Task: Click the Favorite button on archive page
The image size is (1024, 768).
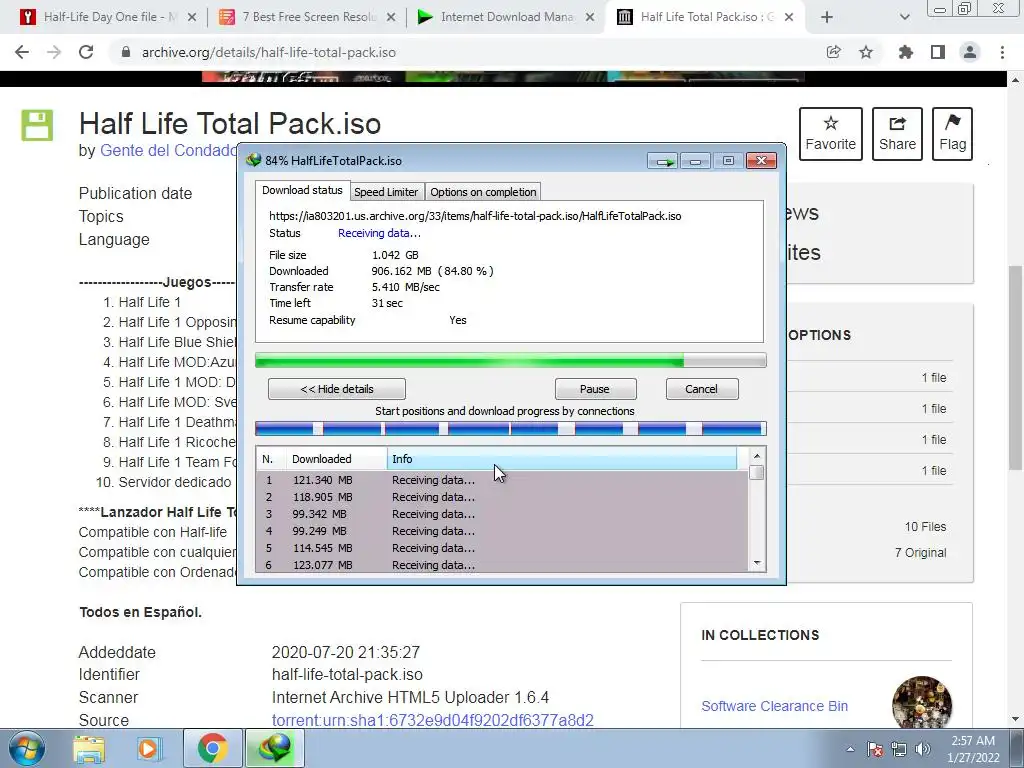Action: pyautogui.click(x=831, y=134)
